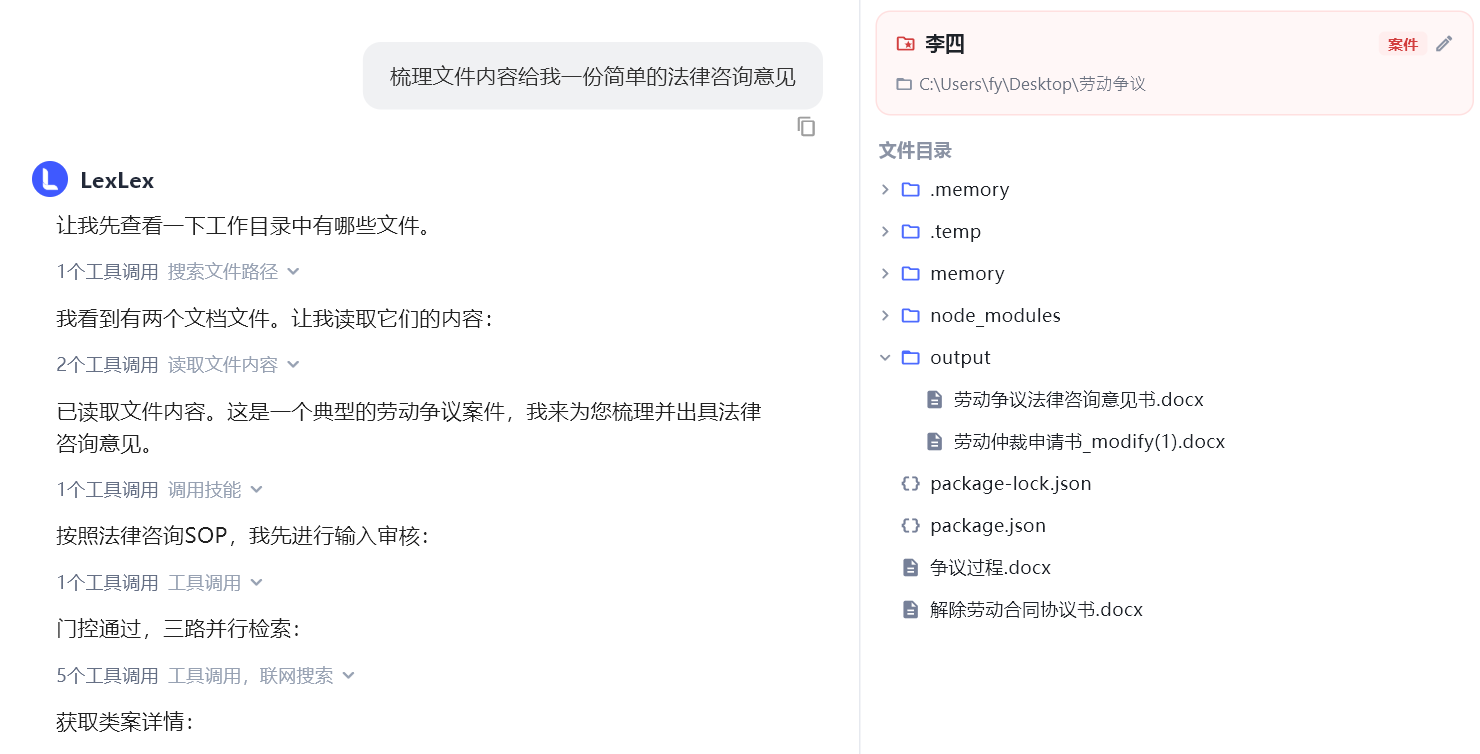The height and width of the screenshot is (754, 1480).
Task: Click the memory folder icon
Action: [910, 274]
